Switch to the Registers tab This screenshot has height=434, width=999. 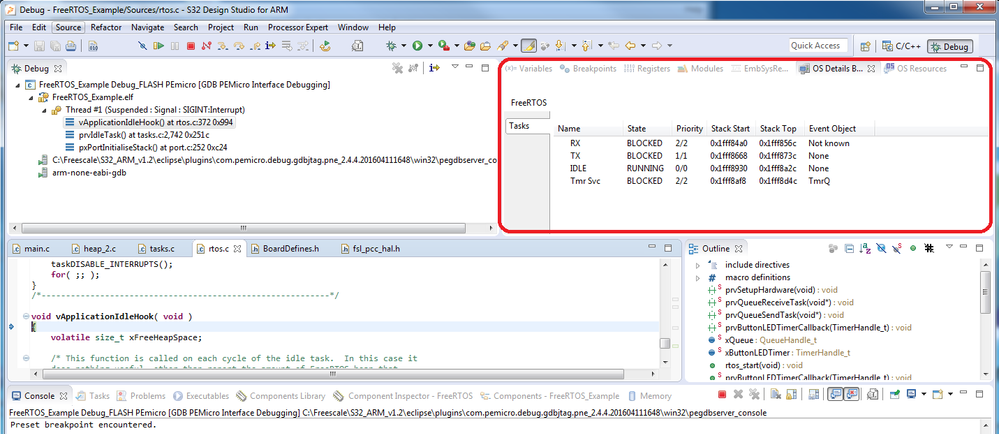pyautogui.click(x=647, y=68)
